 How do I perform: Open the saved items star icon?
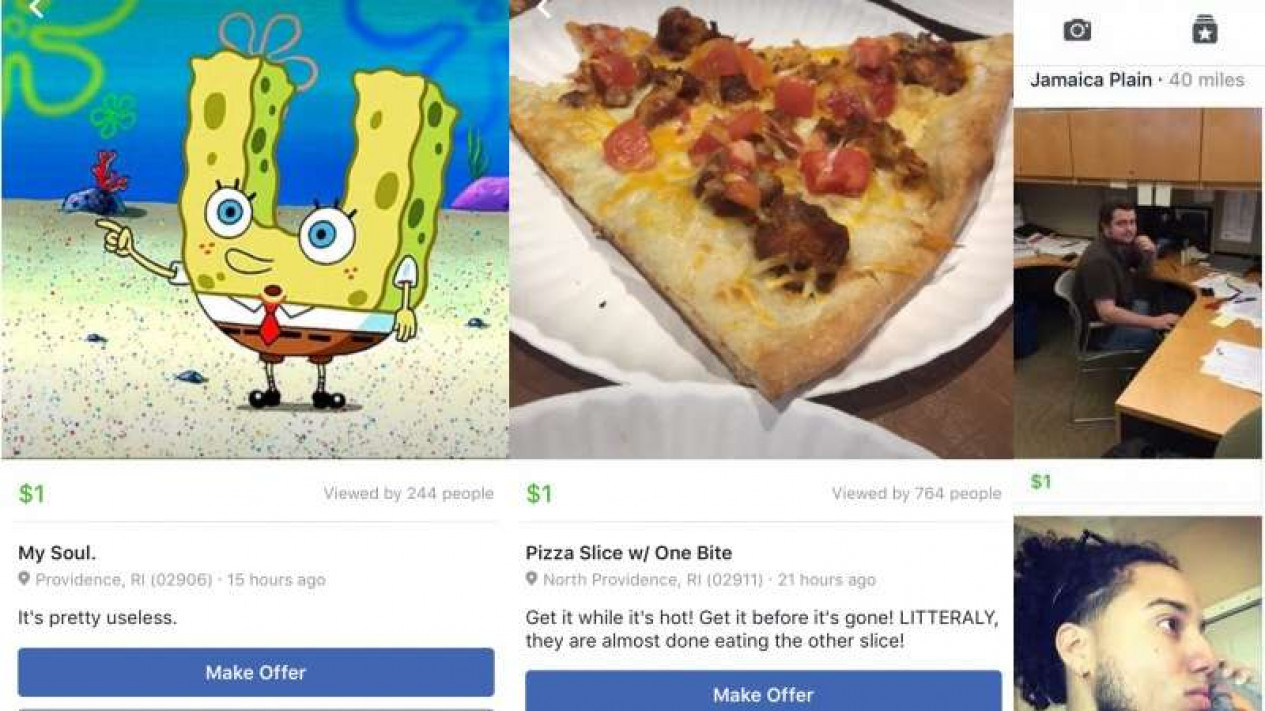pos(1205,30)
